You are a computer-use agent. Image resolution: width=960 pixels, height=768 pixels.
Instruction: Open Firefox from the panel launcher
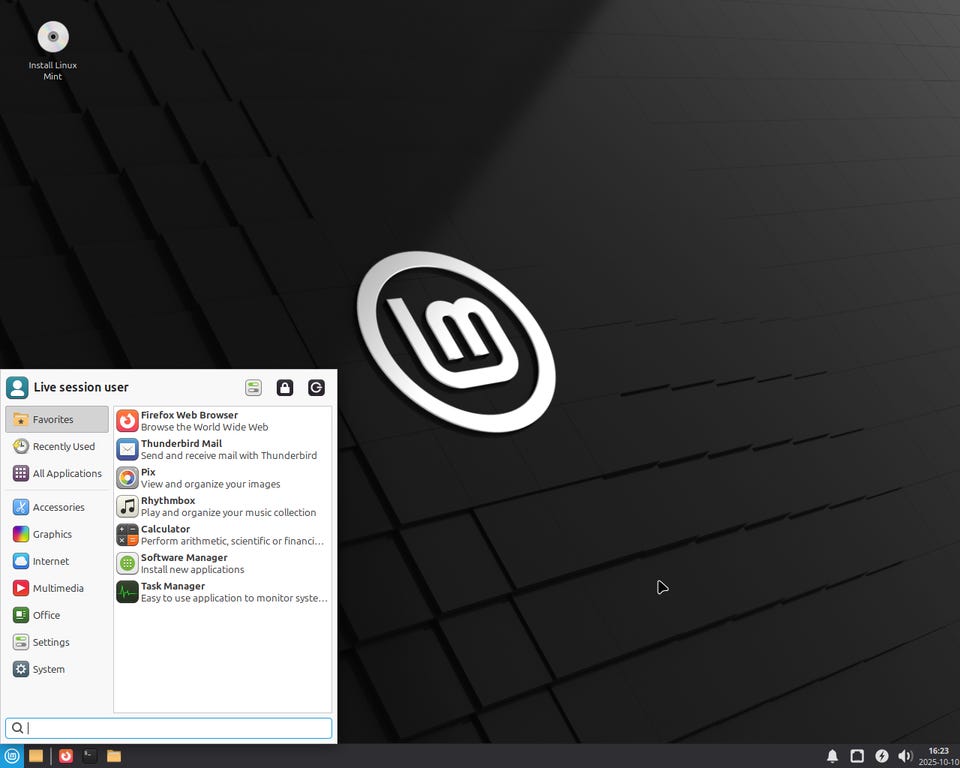[x=66, y=756]
